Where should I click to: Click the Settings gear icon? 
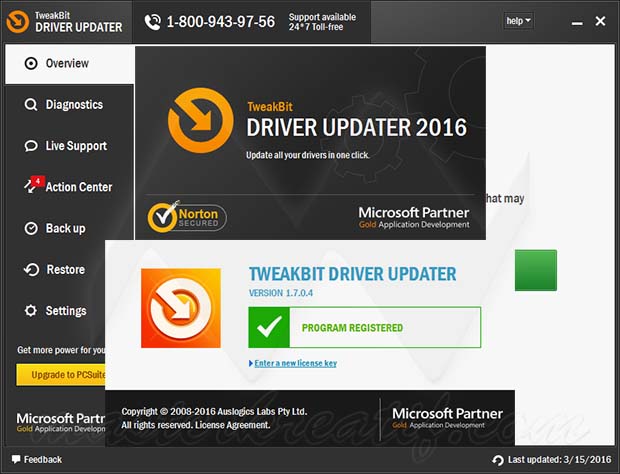(x=31, y=311)
